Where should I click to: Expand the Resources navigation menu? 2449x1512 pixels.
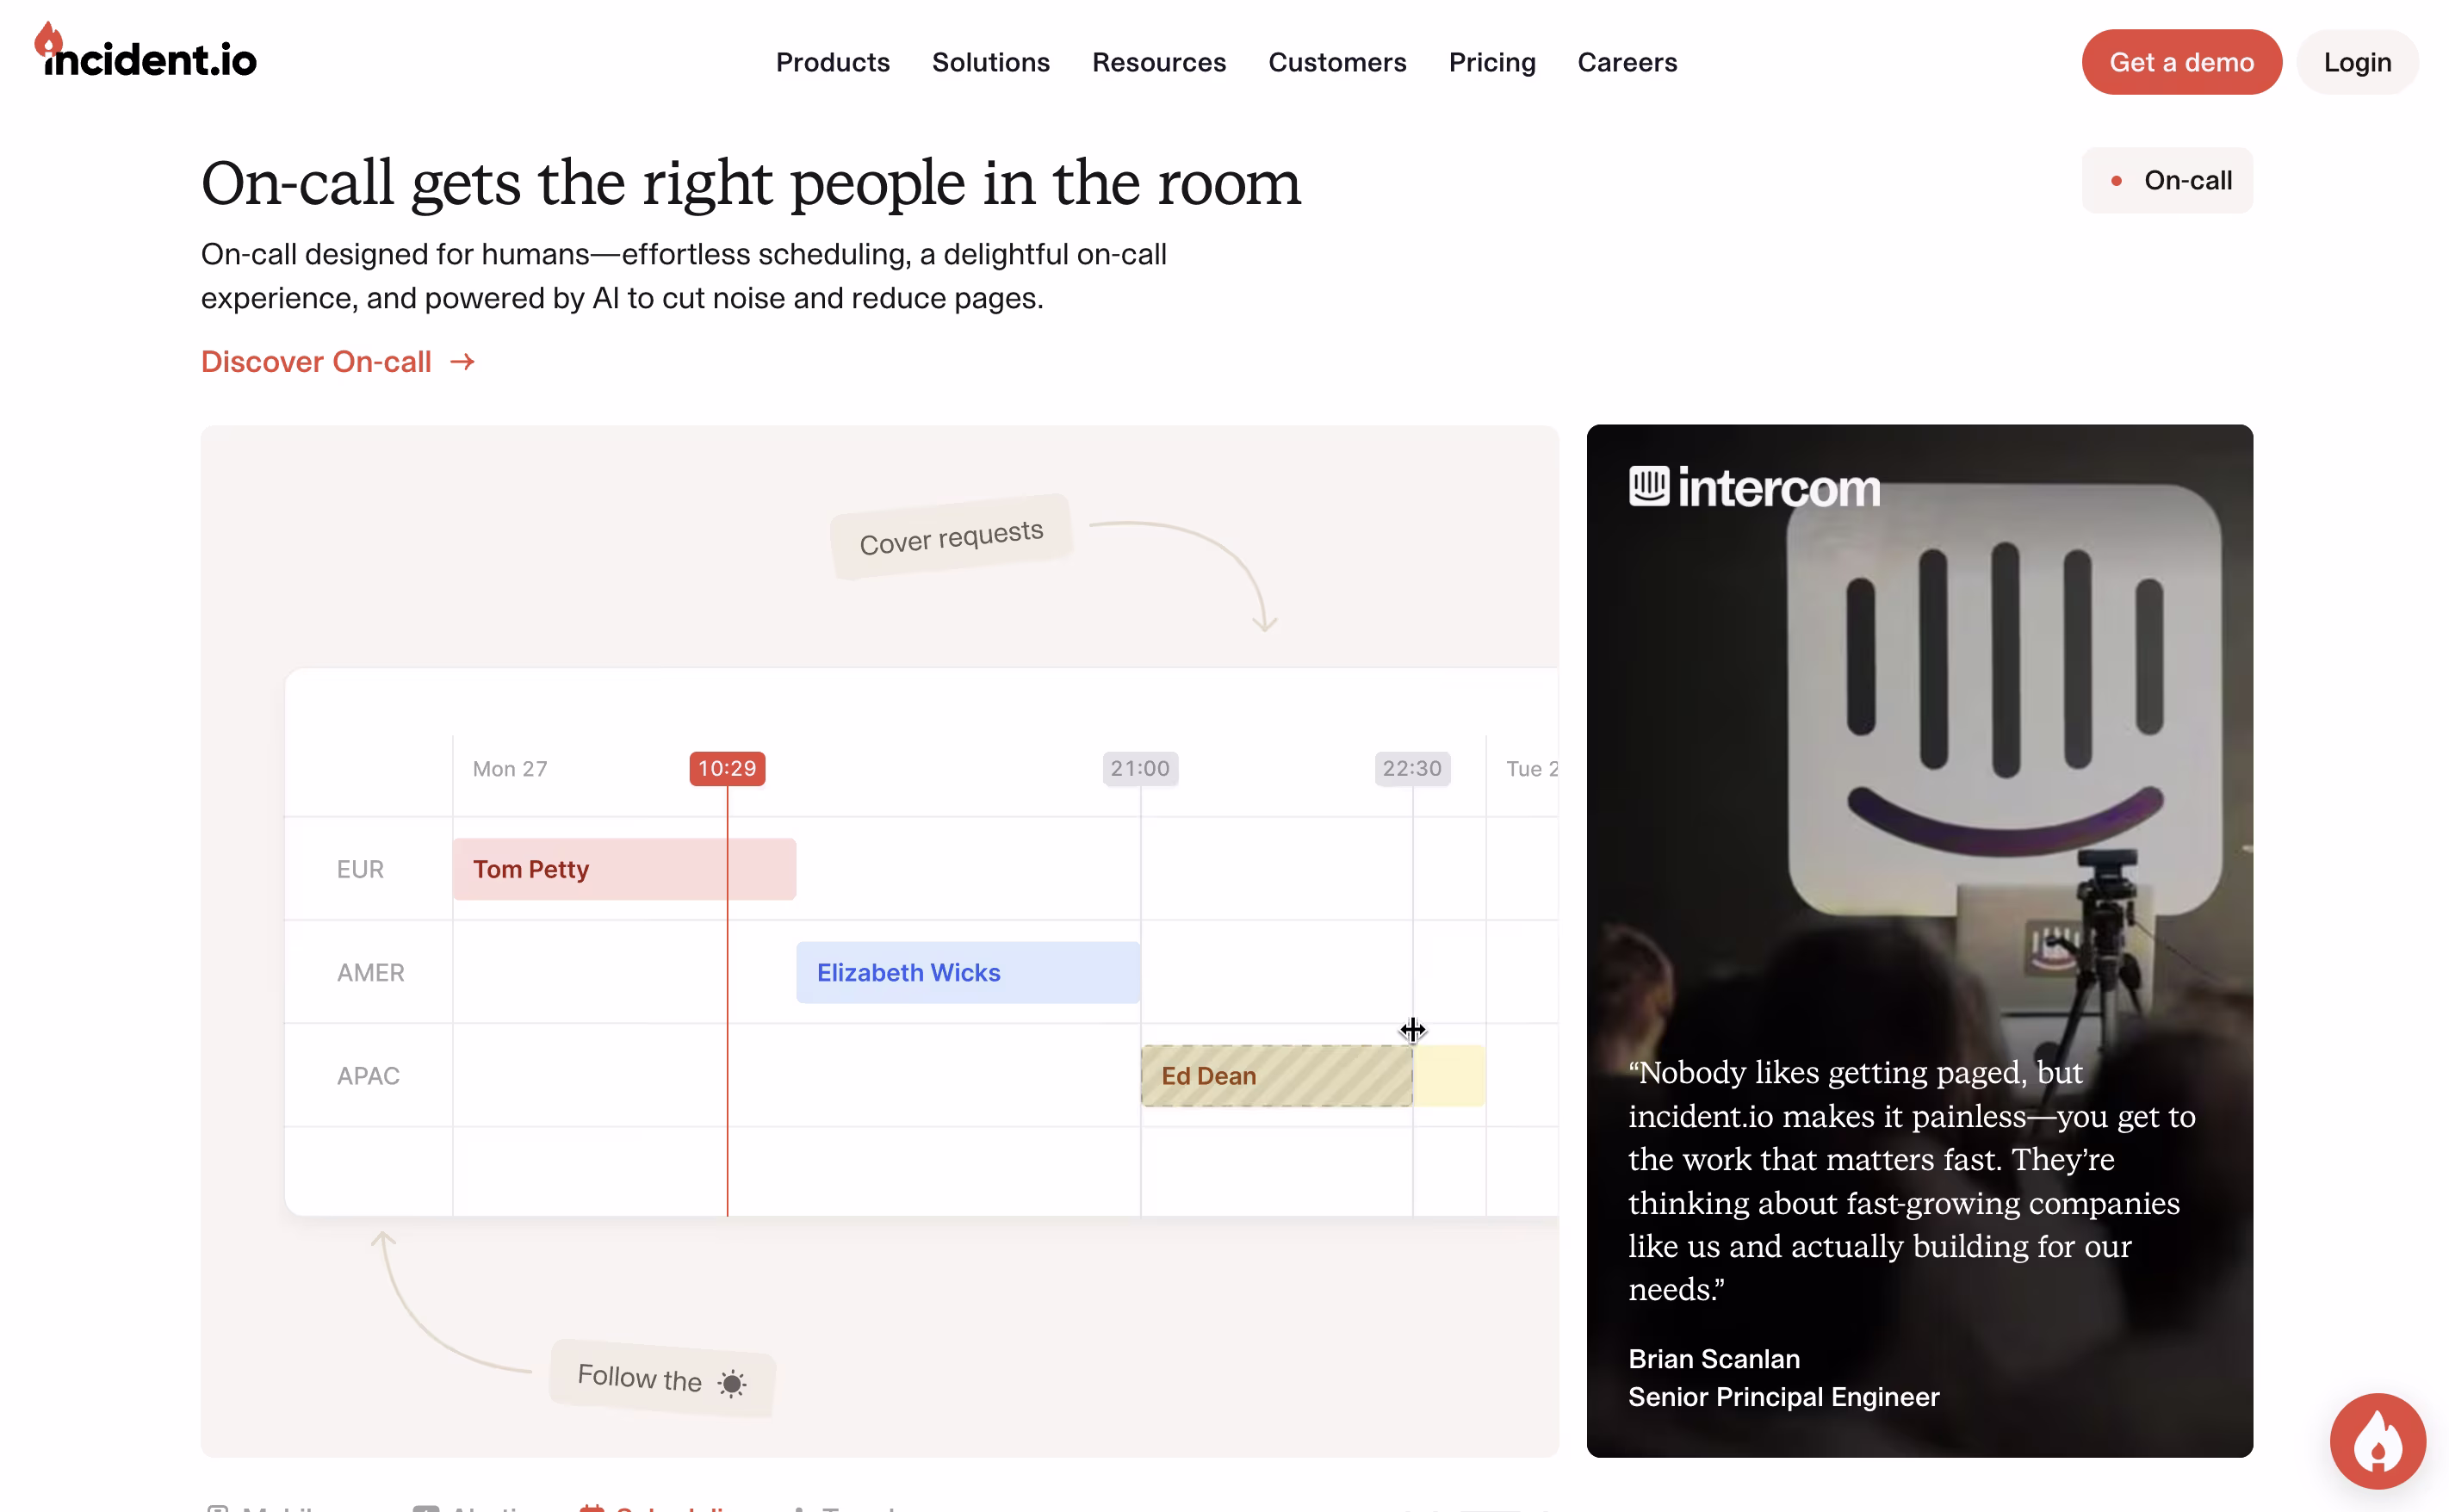(x=1158, y=62)
